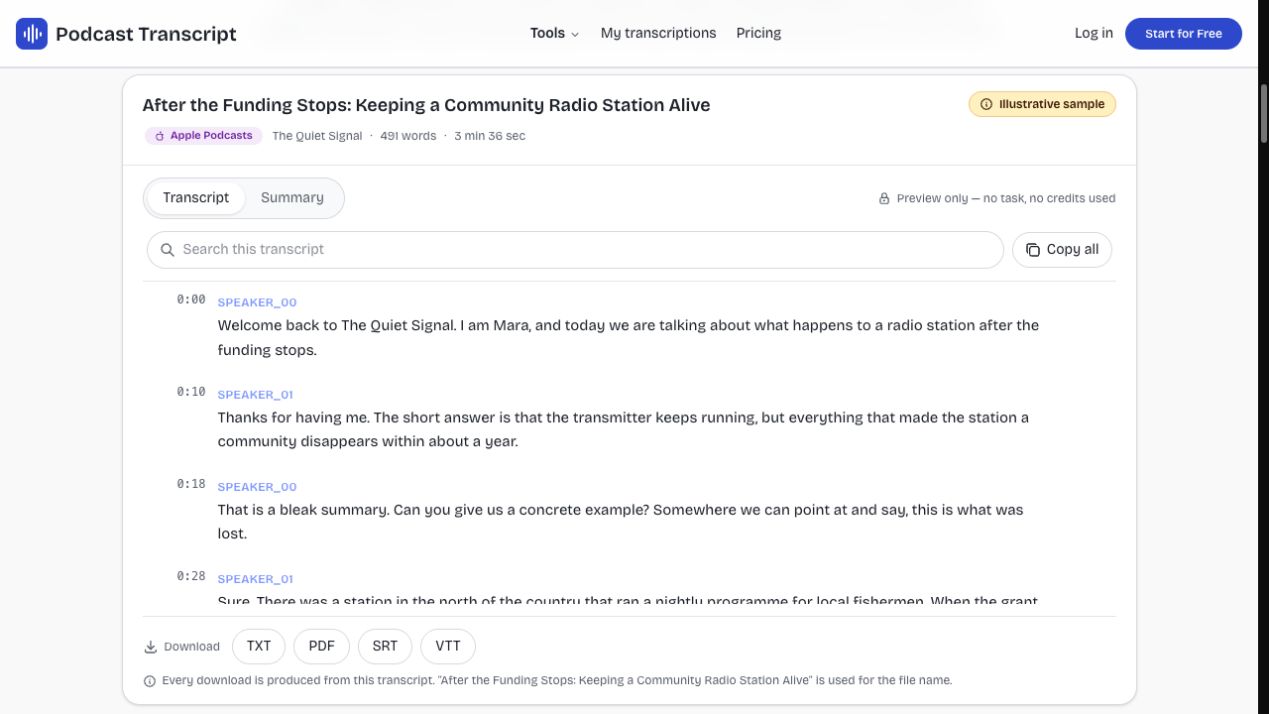Click the SPEAKER_01 label at 0:10
The image size is (1269, 714).
pyautogui.click(x=255, y=395)
